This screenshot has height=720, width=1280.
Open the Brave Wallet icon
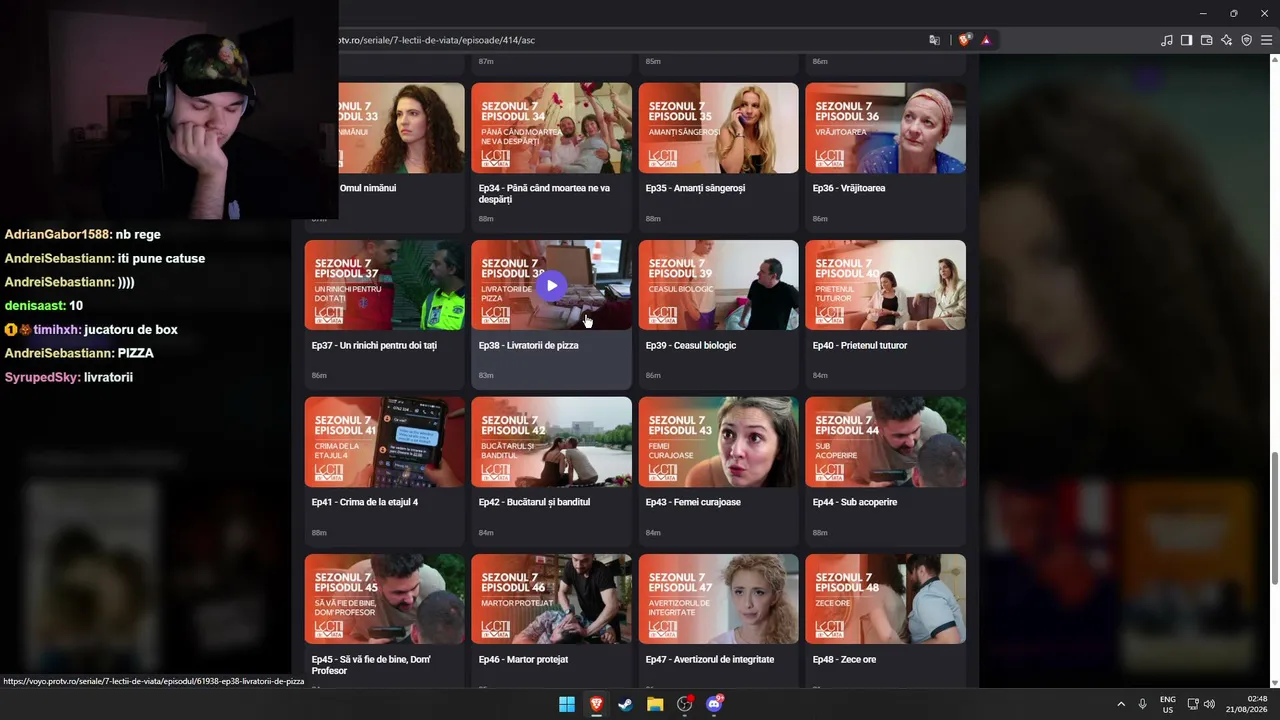pos(1206,40)
